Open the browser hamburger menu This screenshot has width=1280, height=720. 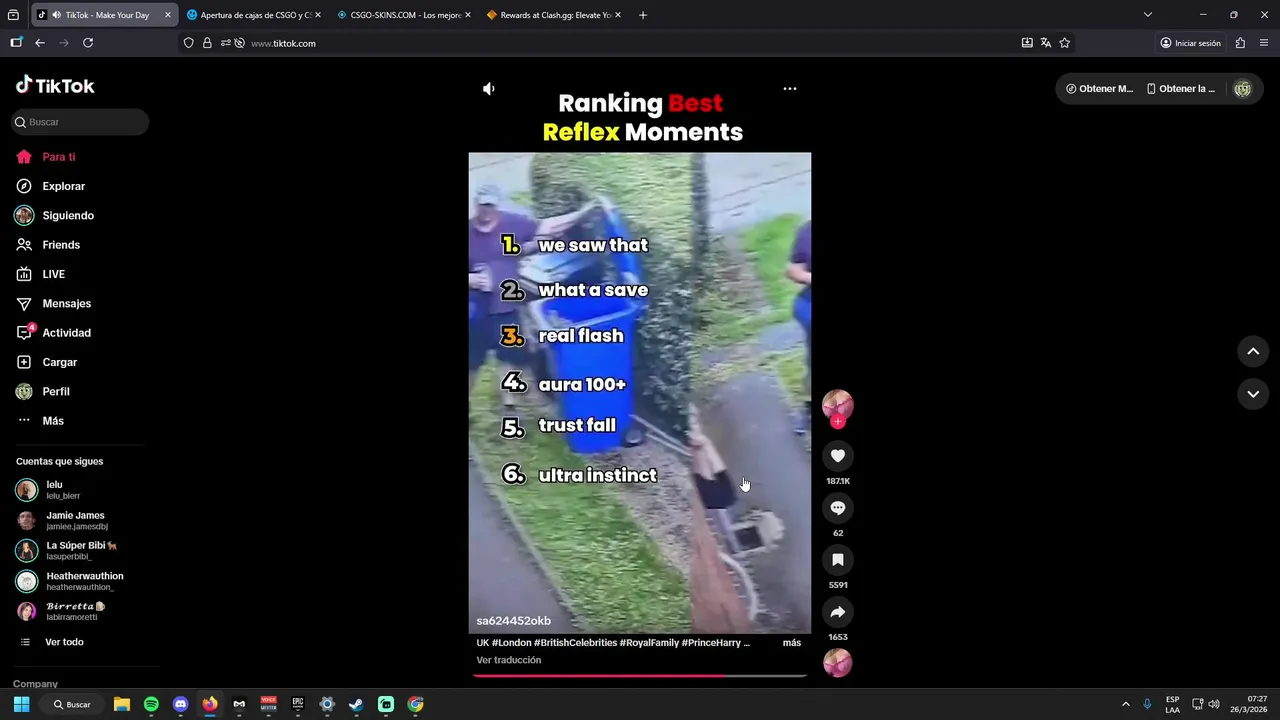click(1265, 43)
